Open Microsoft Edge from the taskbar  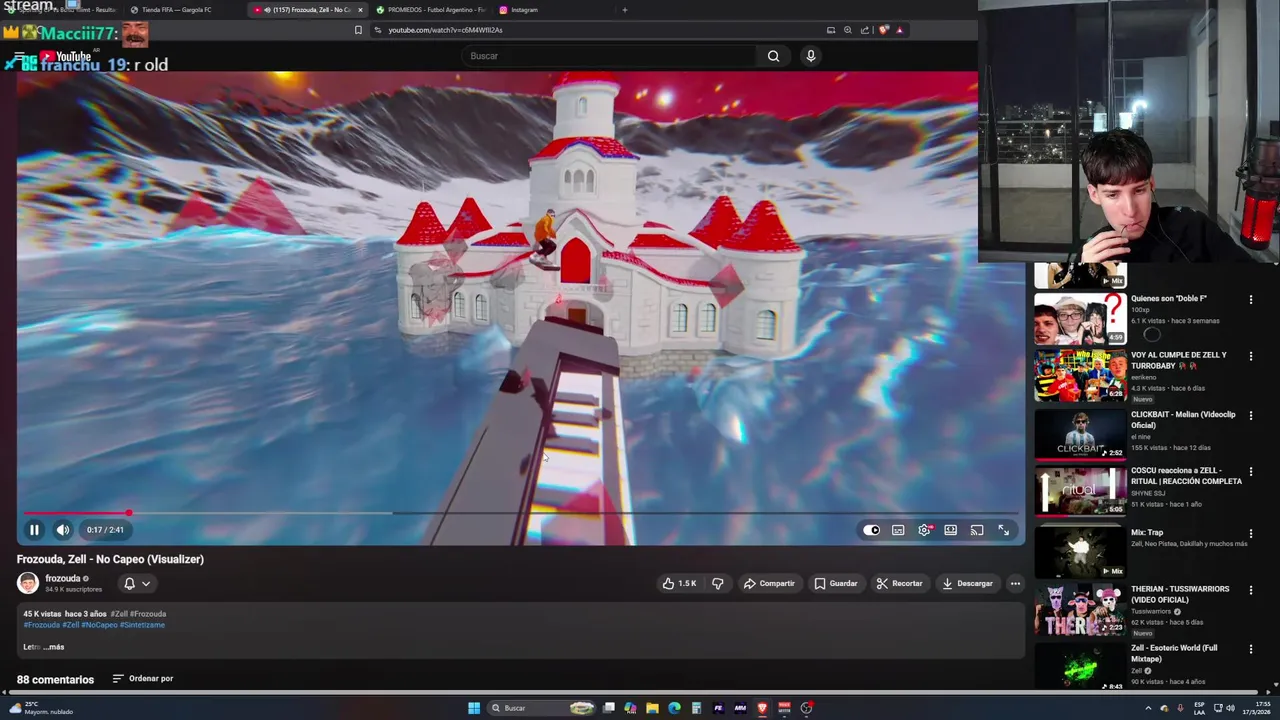point(674,708)
